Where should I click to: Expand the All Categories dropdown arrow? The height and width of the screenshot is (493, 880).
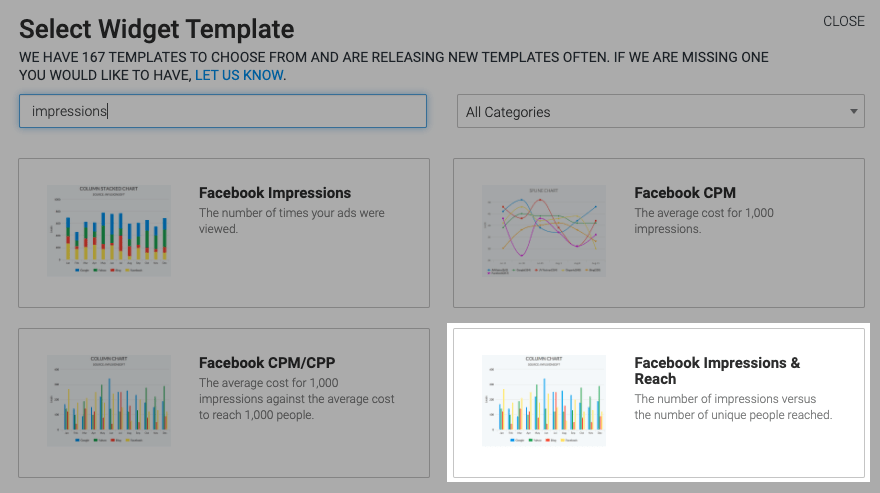coord(853,111)
